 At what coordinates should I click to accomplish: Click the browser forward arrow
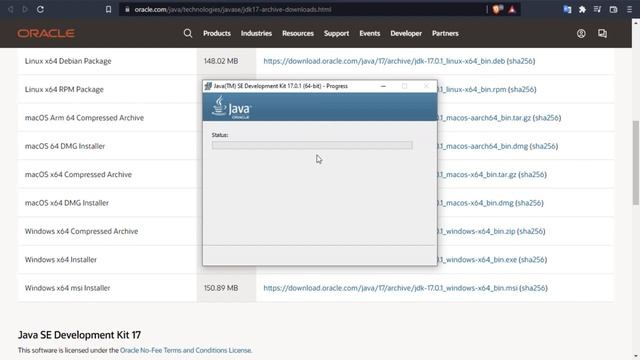point(25,9)
